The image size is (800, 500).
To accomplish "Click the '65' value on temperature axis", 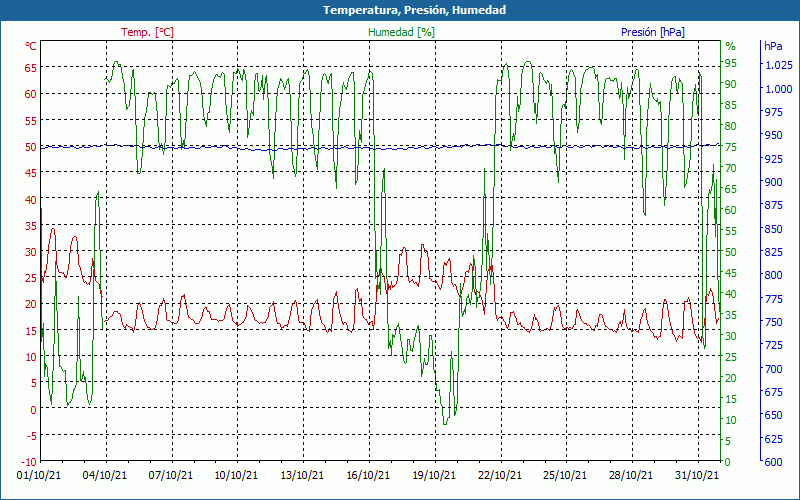I will [x=31, y=67].
